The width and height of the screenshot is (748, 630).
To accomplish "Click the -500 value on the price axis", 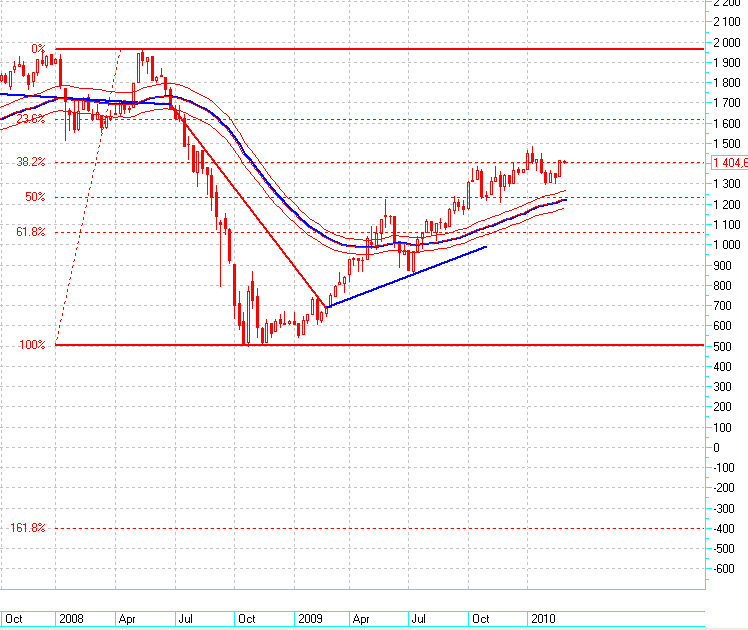I will tap(724, 549).
